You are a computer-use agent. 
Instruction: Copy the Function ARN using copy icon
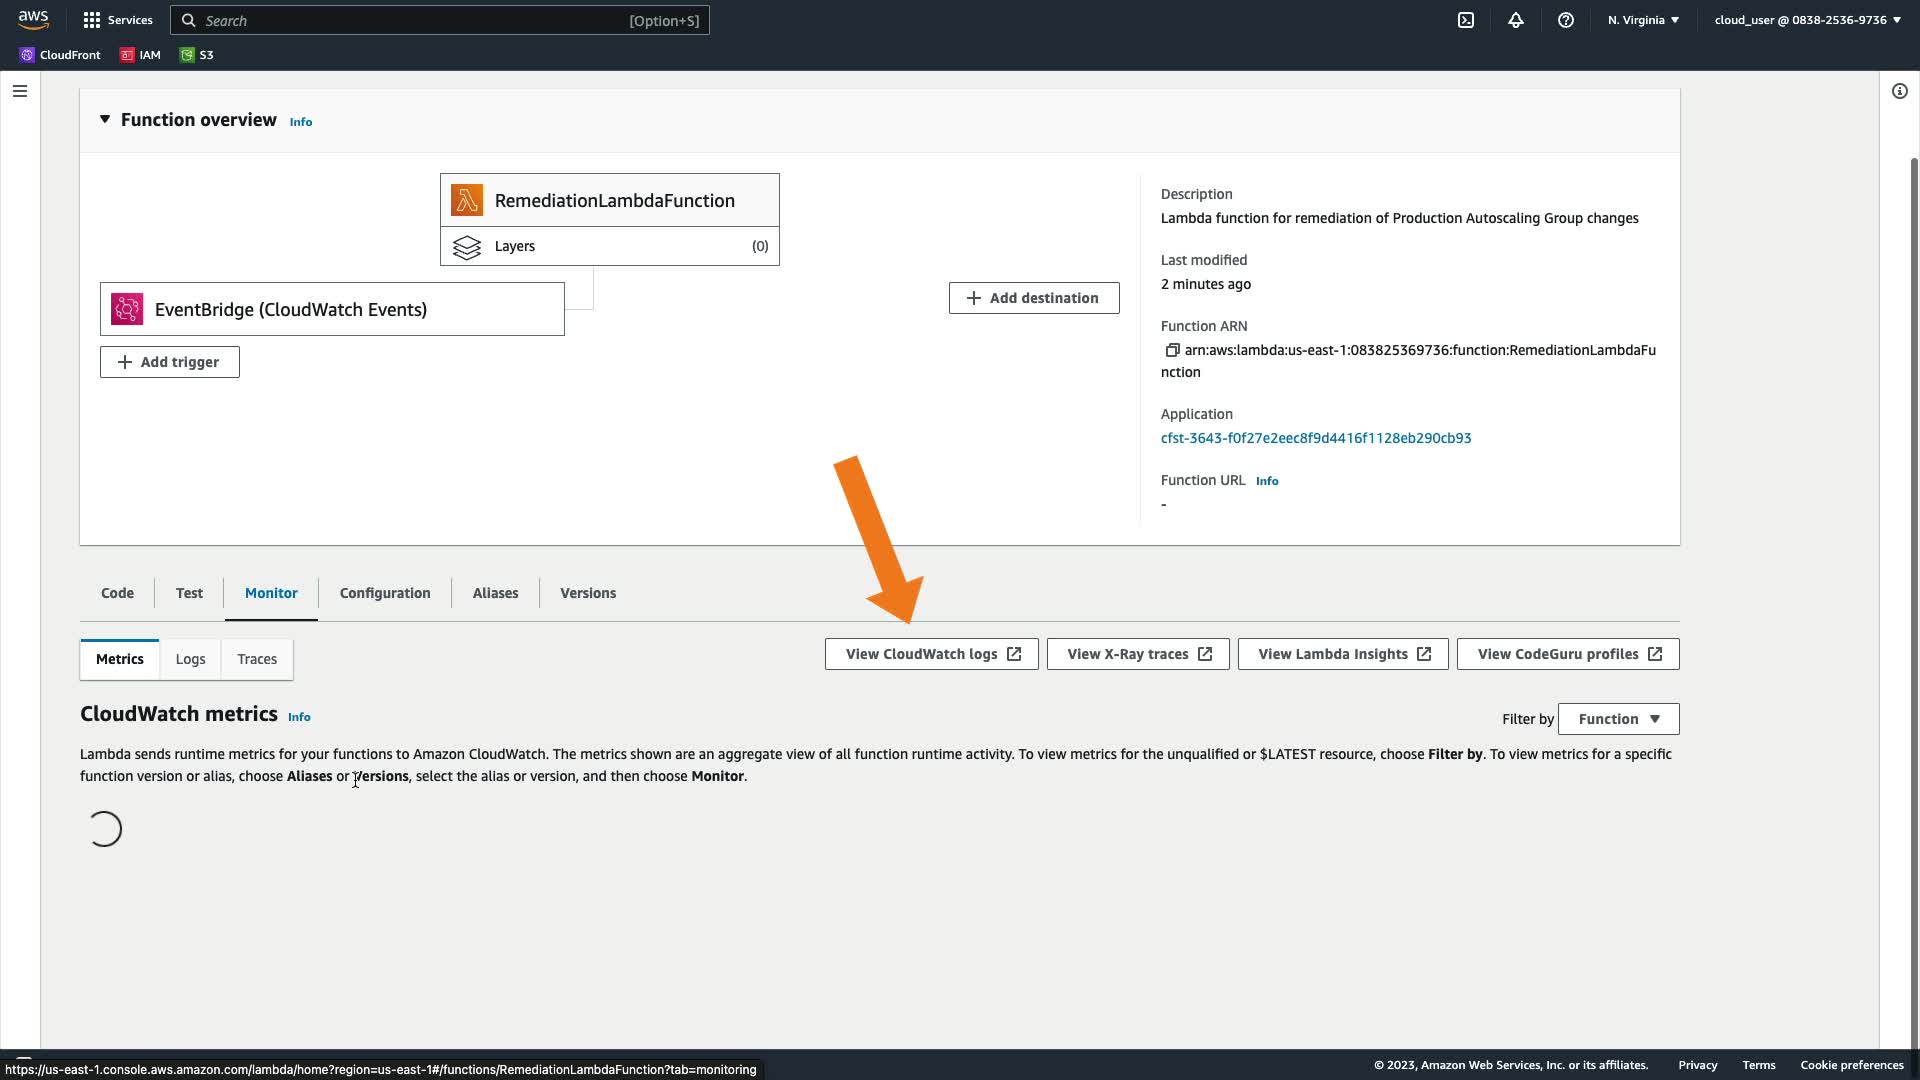1172,350
